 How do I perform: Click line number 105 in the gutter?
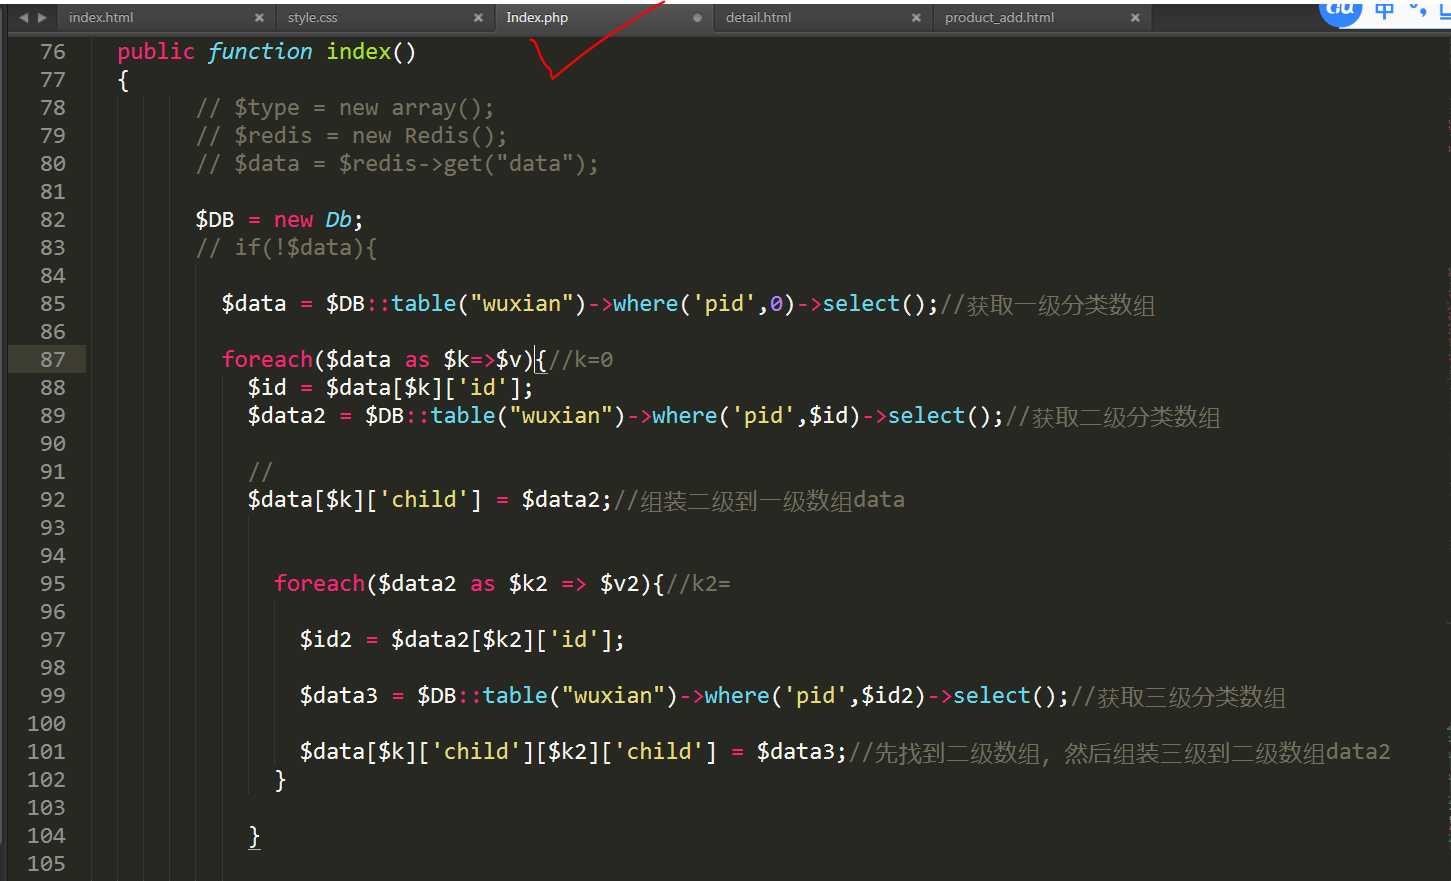click(x=46, y=864)
